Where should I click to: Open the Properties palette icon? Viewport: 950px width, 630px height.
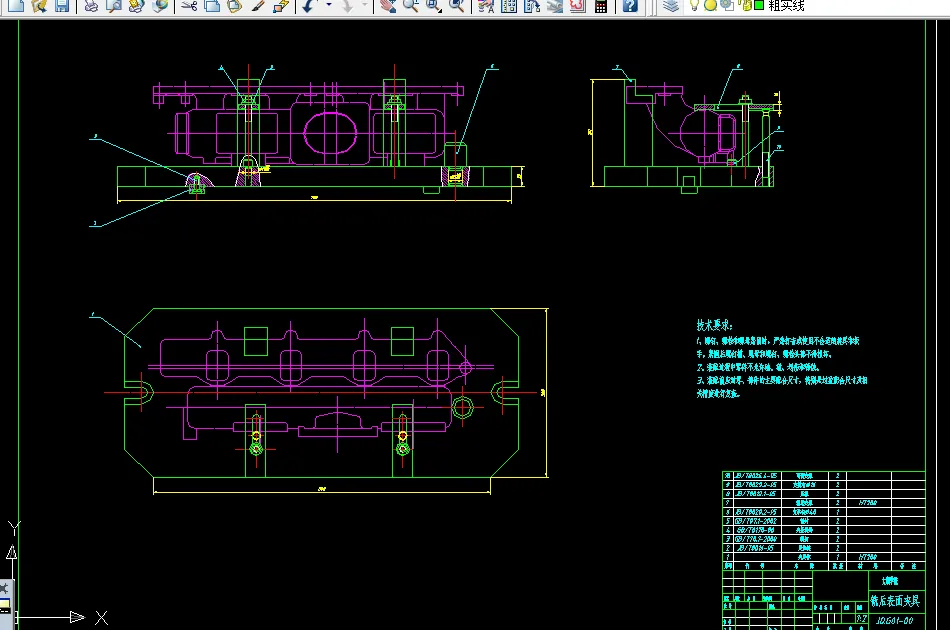coord(486,5)
